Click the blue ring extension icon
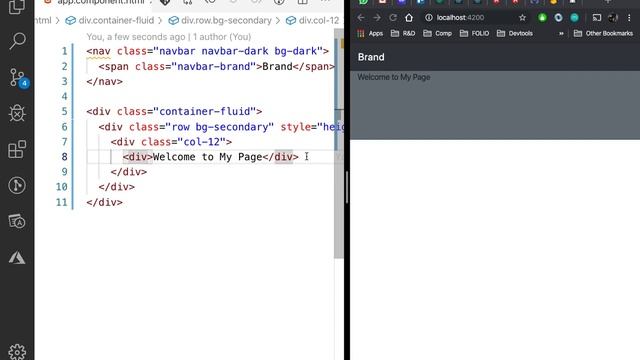640x360 pixels. (558, 18)
